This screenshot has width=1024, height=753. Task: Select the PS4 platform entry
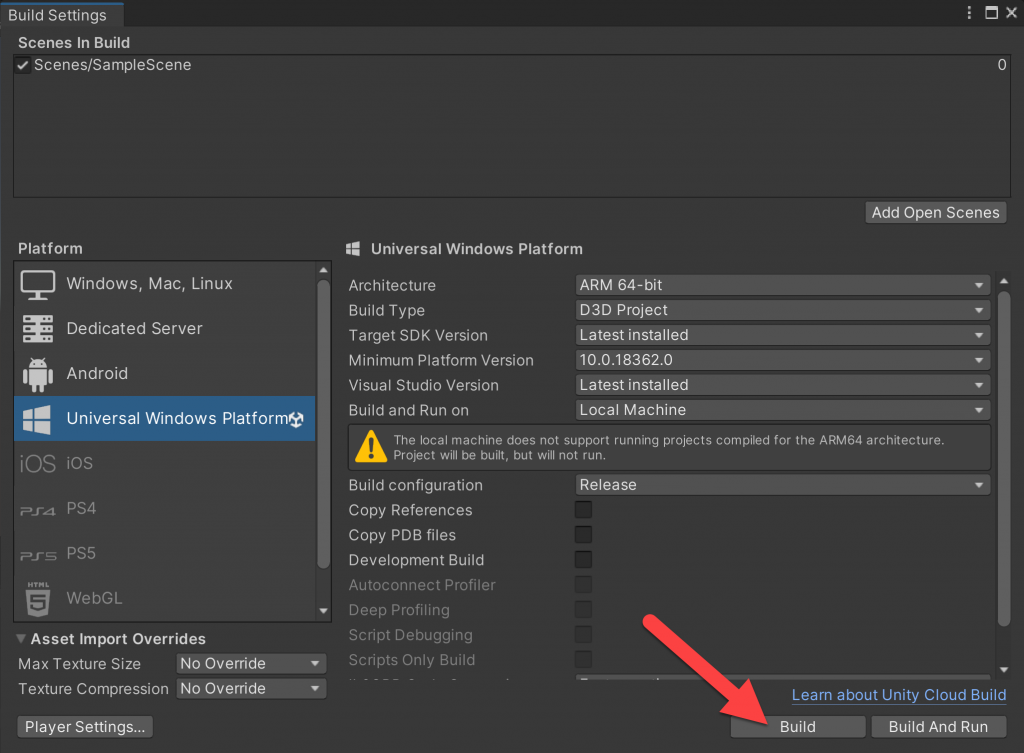point(165,508)
